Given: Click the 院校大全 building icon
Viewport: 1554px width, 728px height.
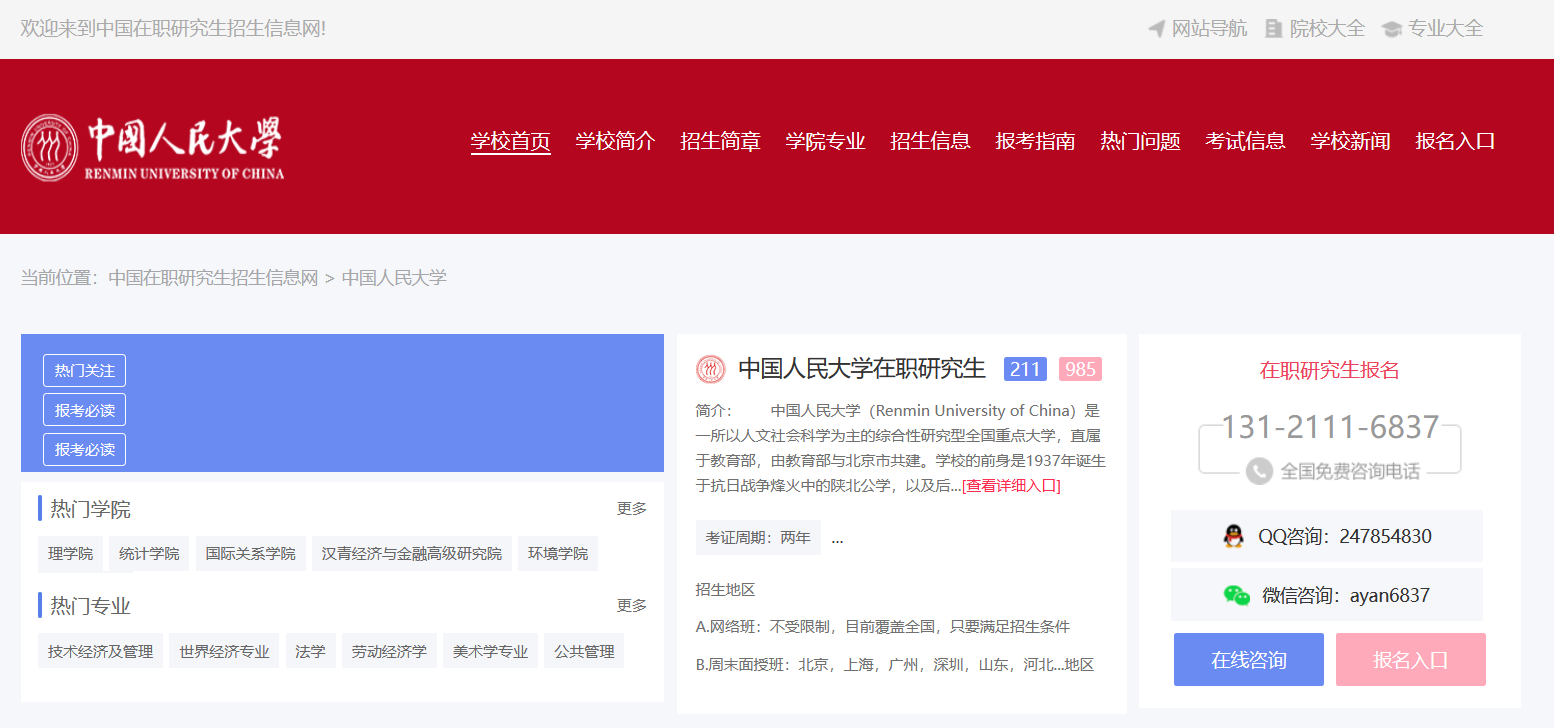Looking at the screenshot, I should coord(1273,28).
